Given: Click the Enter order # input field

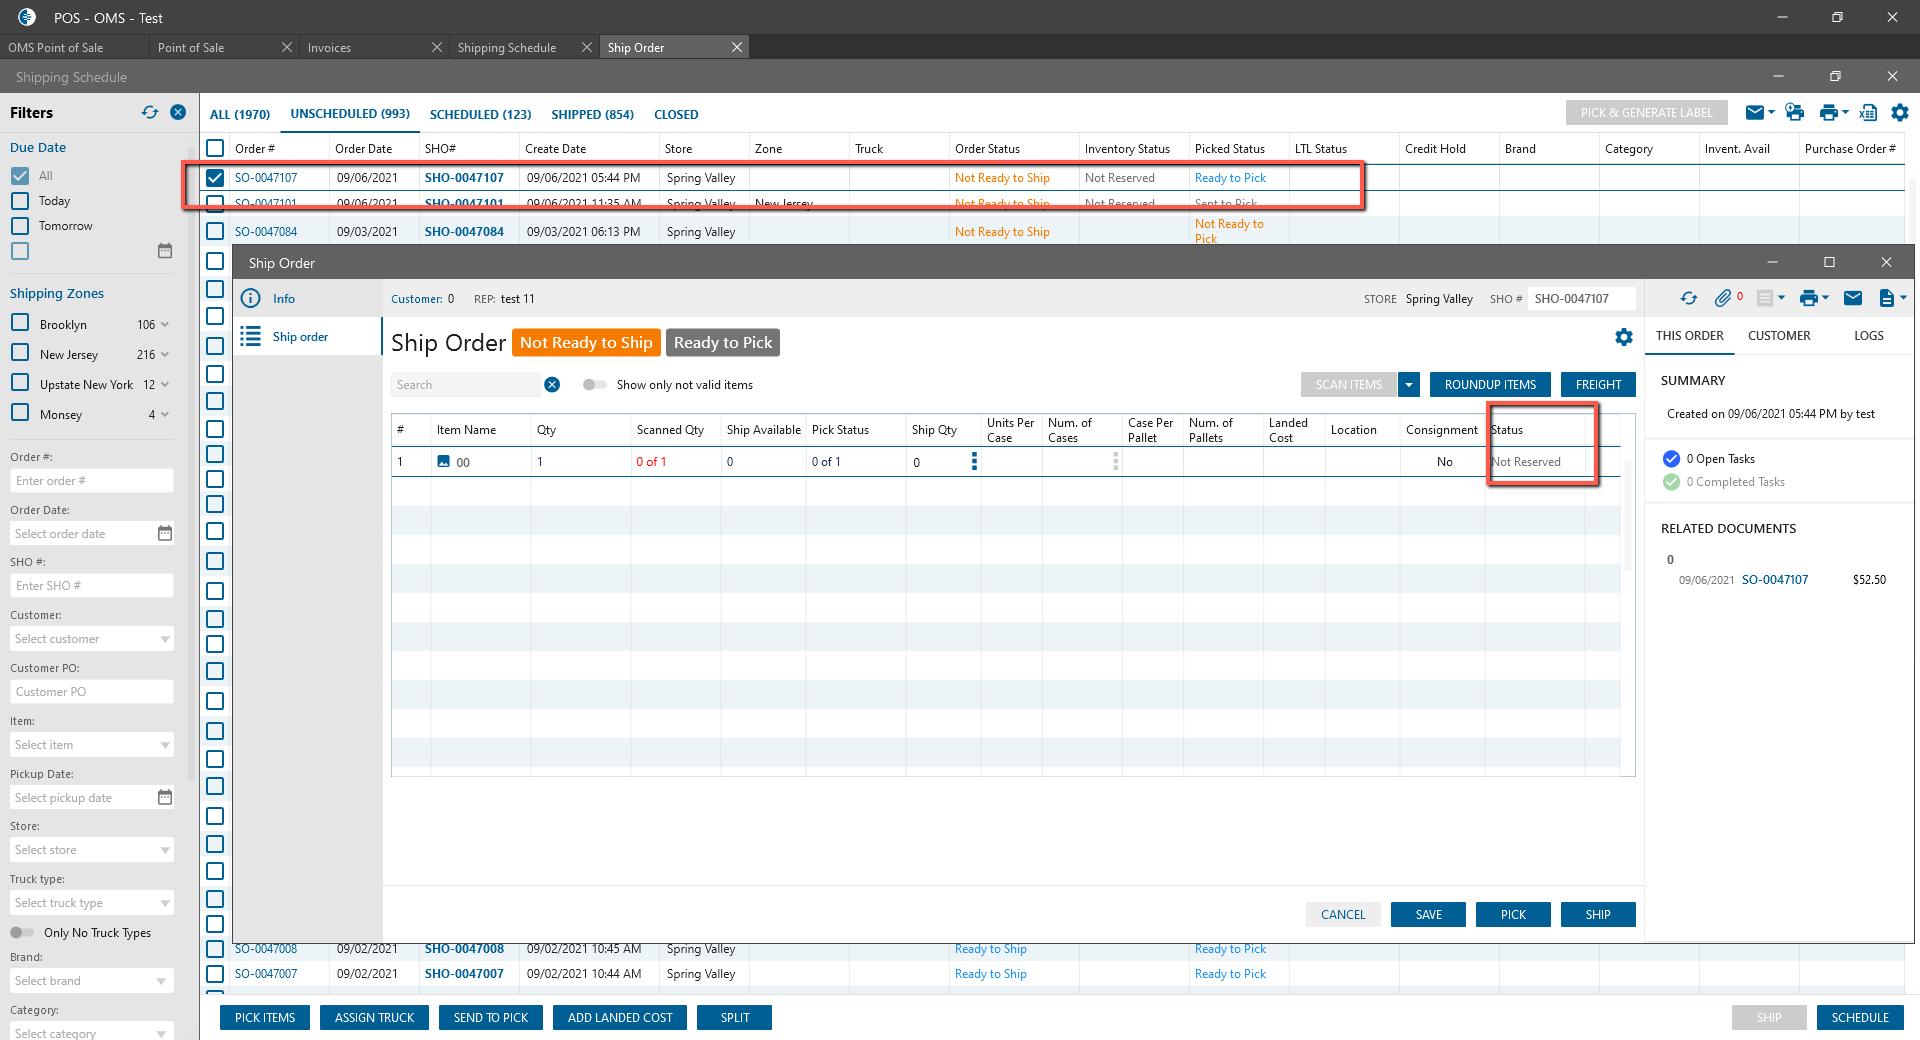Looking at the screenshot, I should click(x=91, y=481).
